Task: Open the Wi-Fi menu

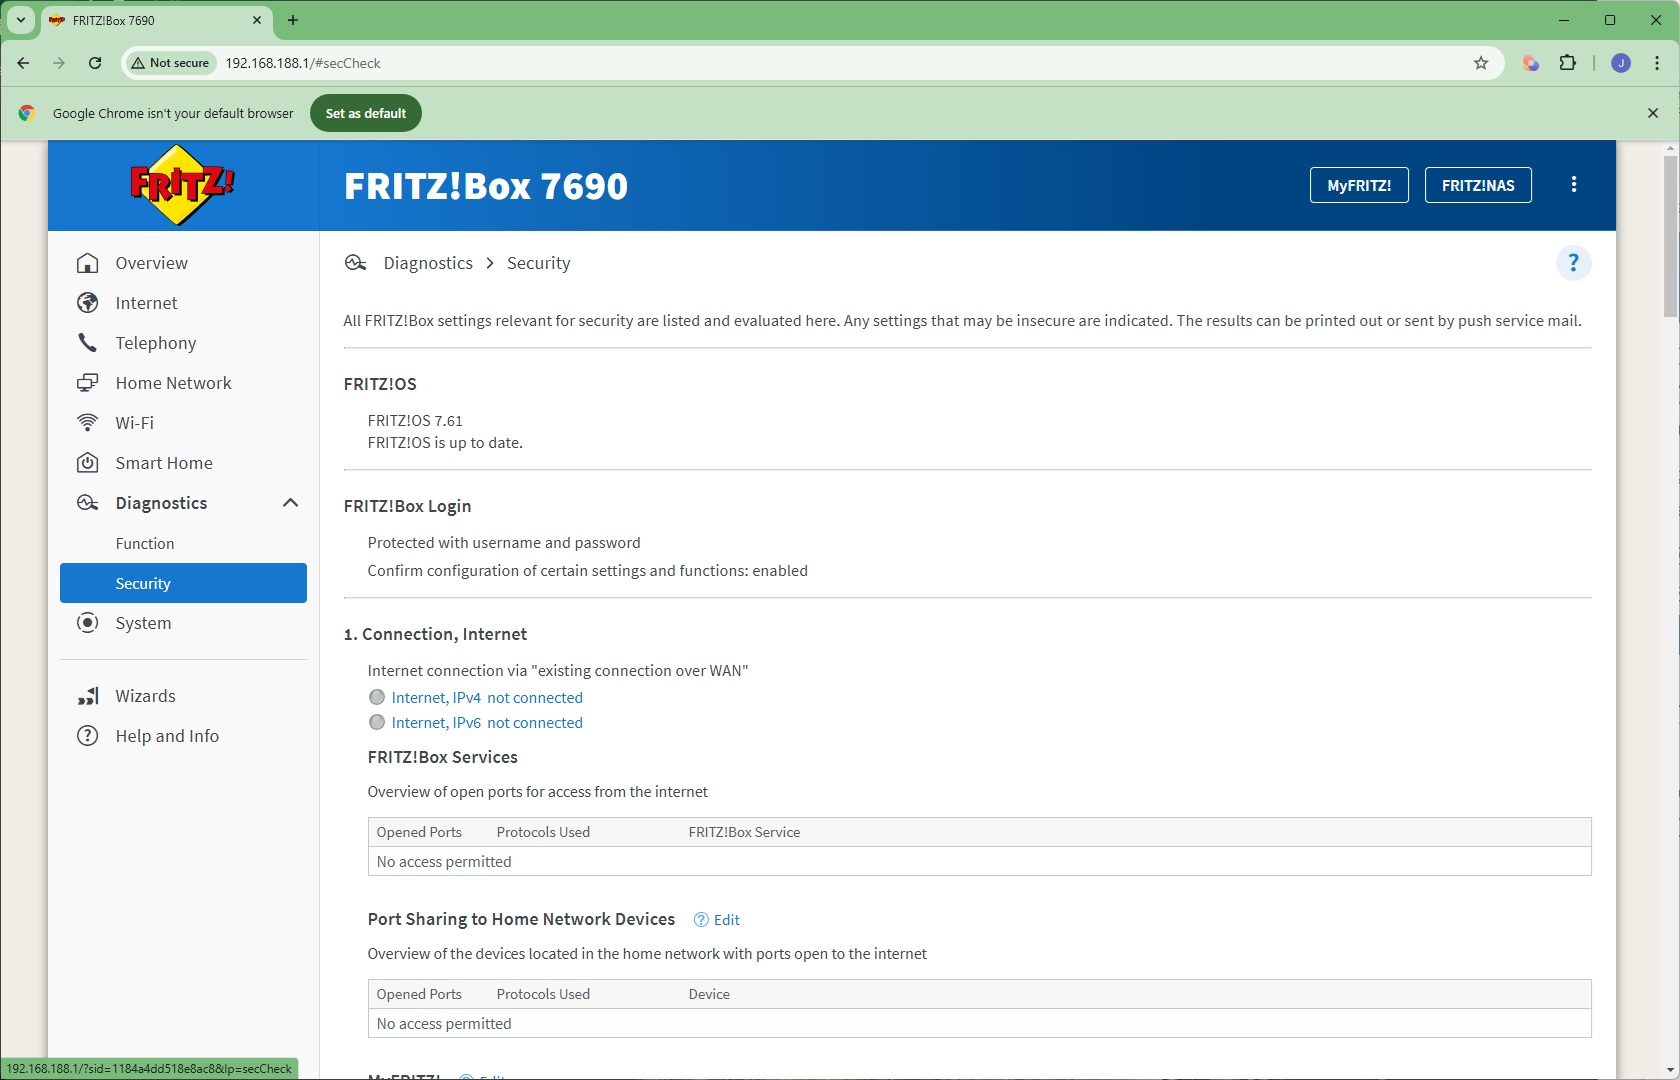Action: tap(134, 423)
